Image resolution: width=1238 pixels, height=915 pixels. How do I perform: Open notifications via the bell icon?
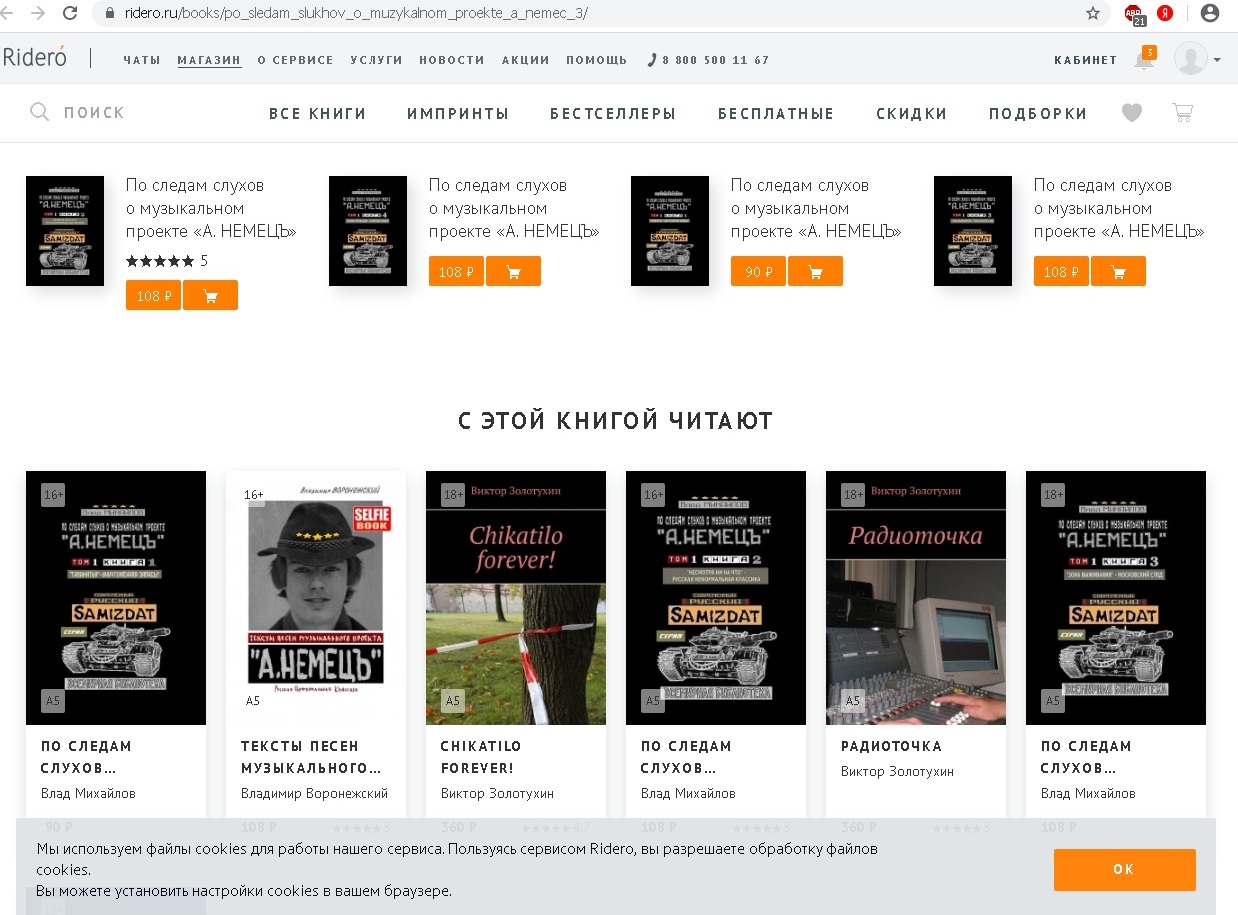pyautogui.click(x=1144, y=59)
